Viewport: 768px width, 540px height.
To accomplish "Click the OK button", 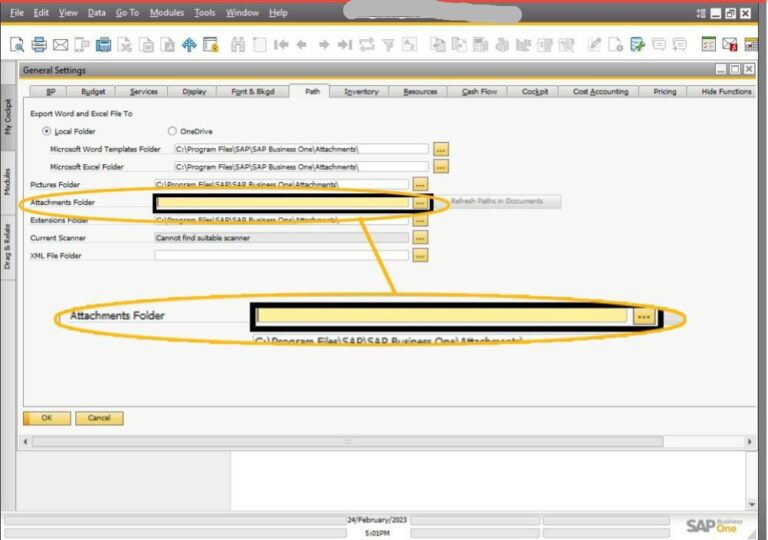I will [x=47, y=418].
